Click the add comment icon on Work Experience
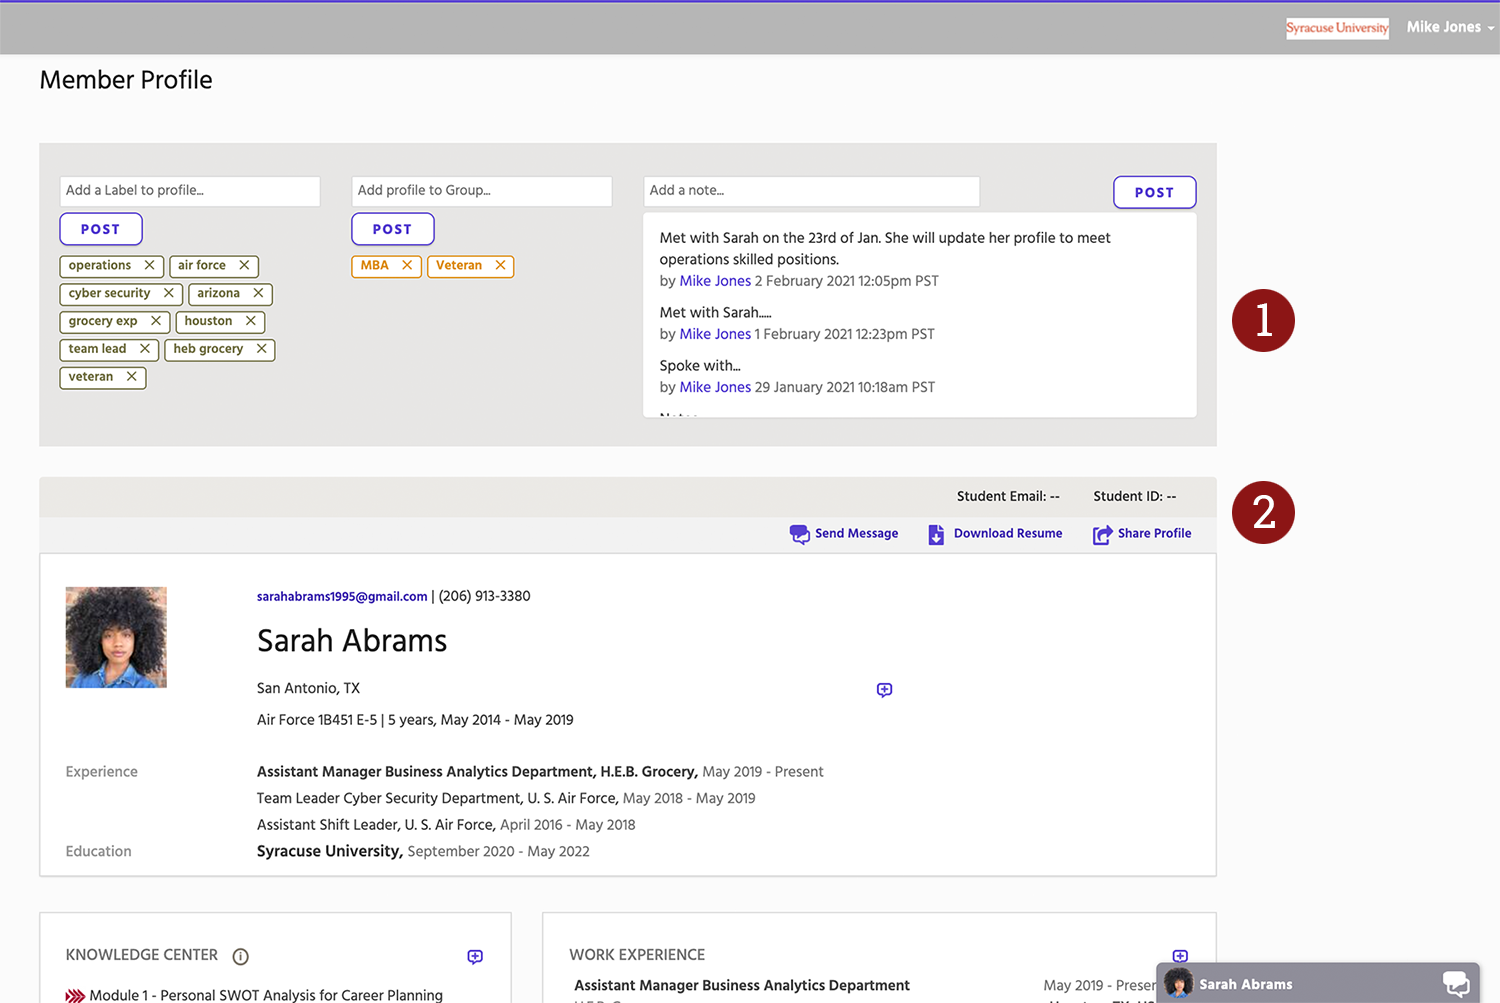Screen dimensions: 1500x1003 pos(1180,956)
